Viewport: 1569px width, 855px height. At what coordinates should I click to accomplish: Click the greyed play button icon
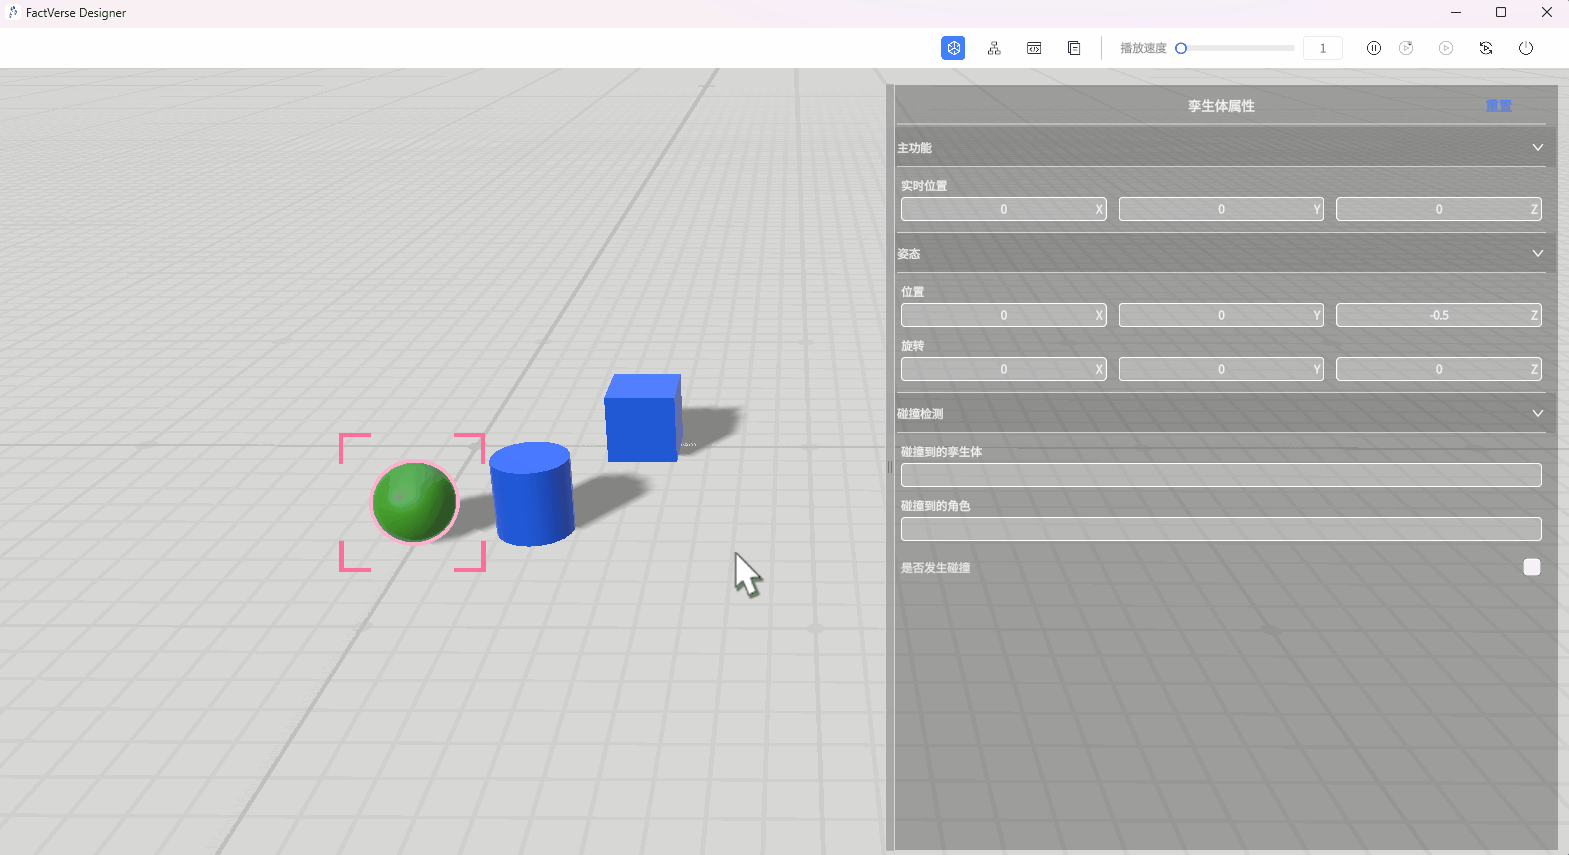click(x=1446, y=48)
